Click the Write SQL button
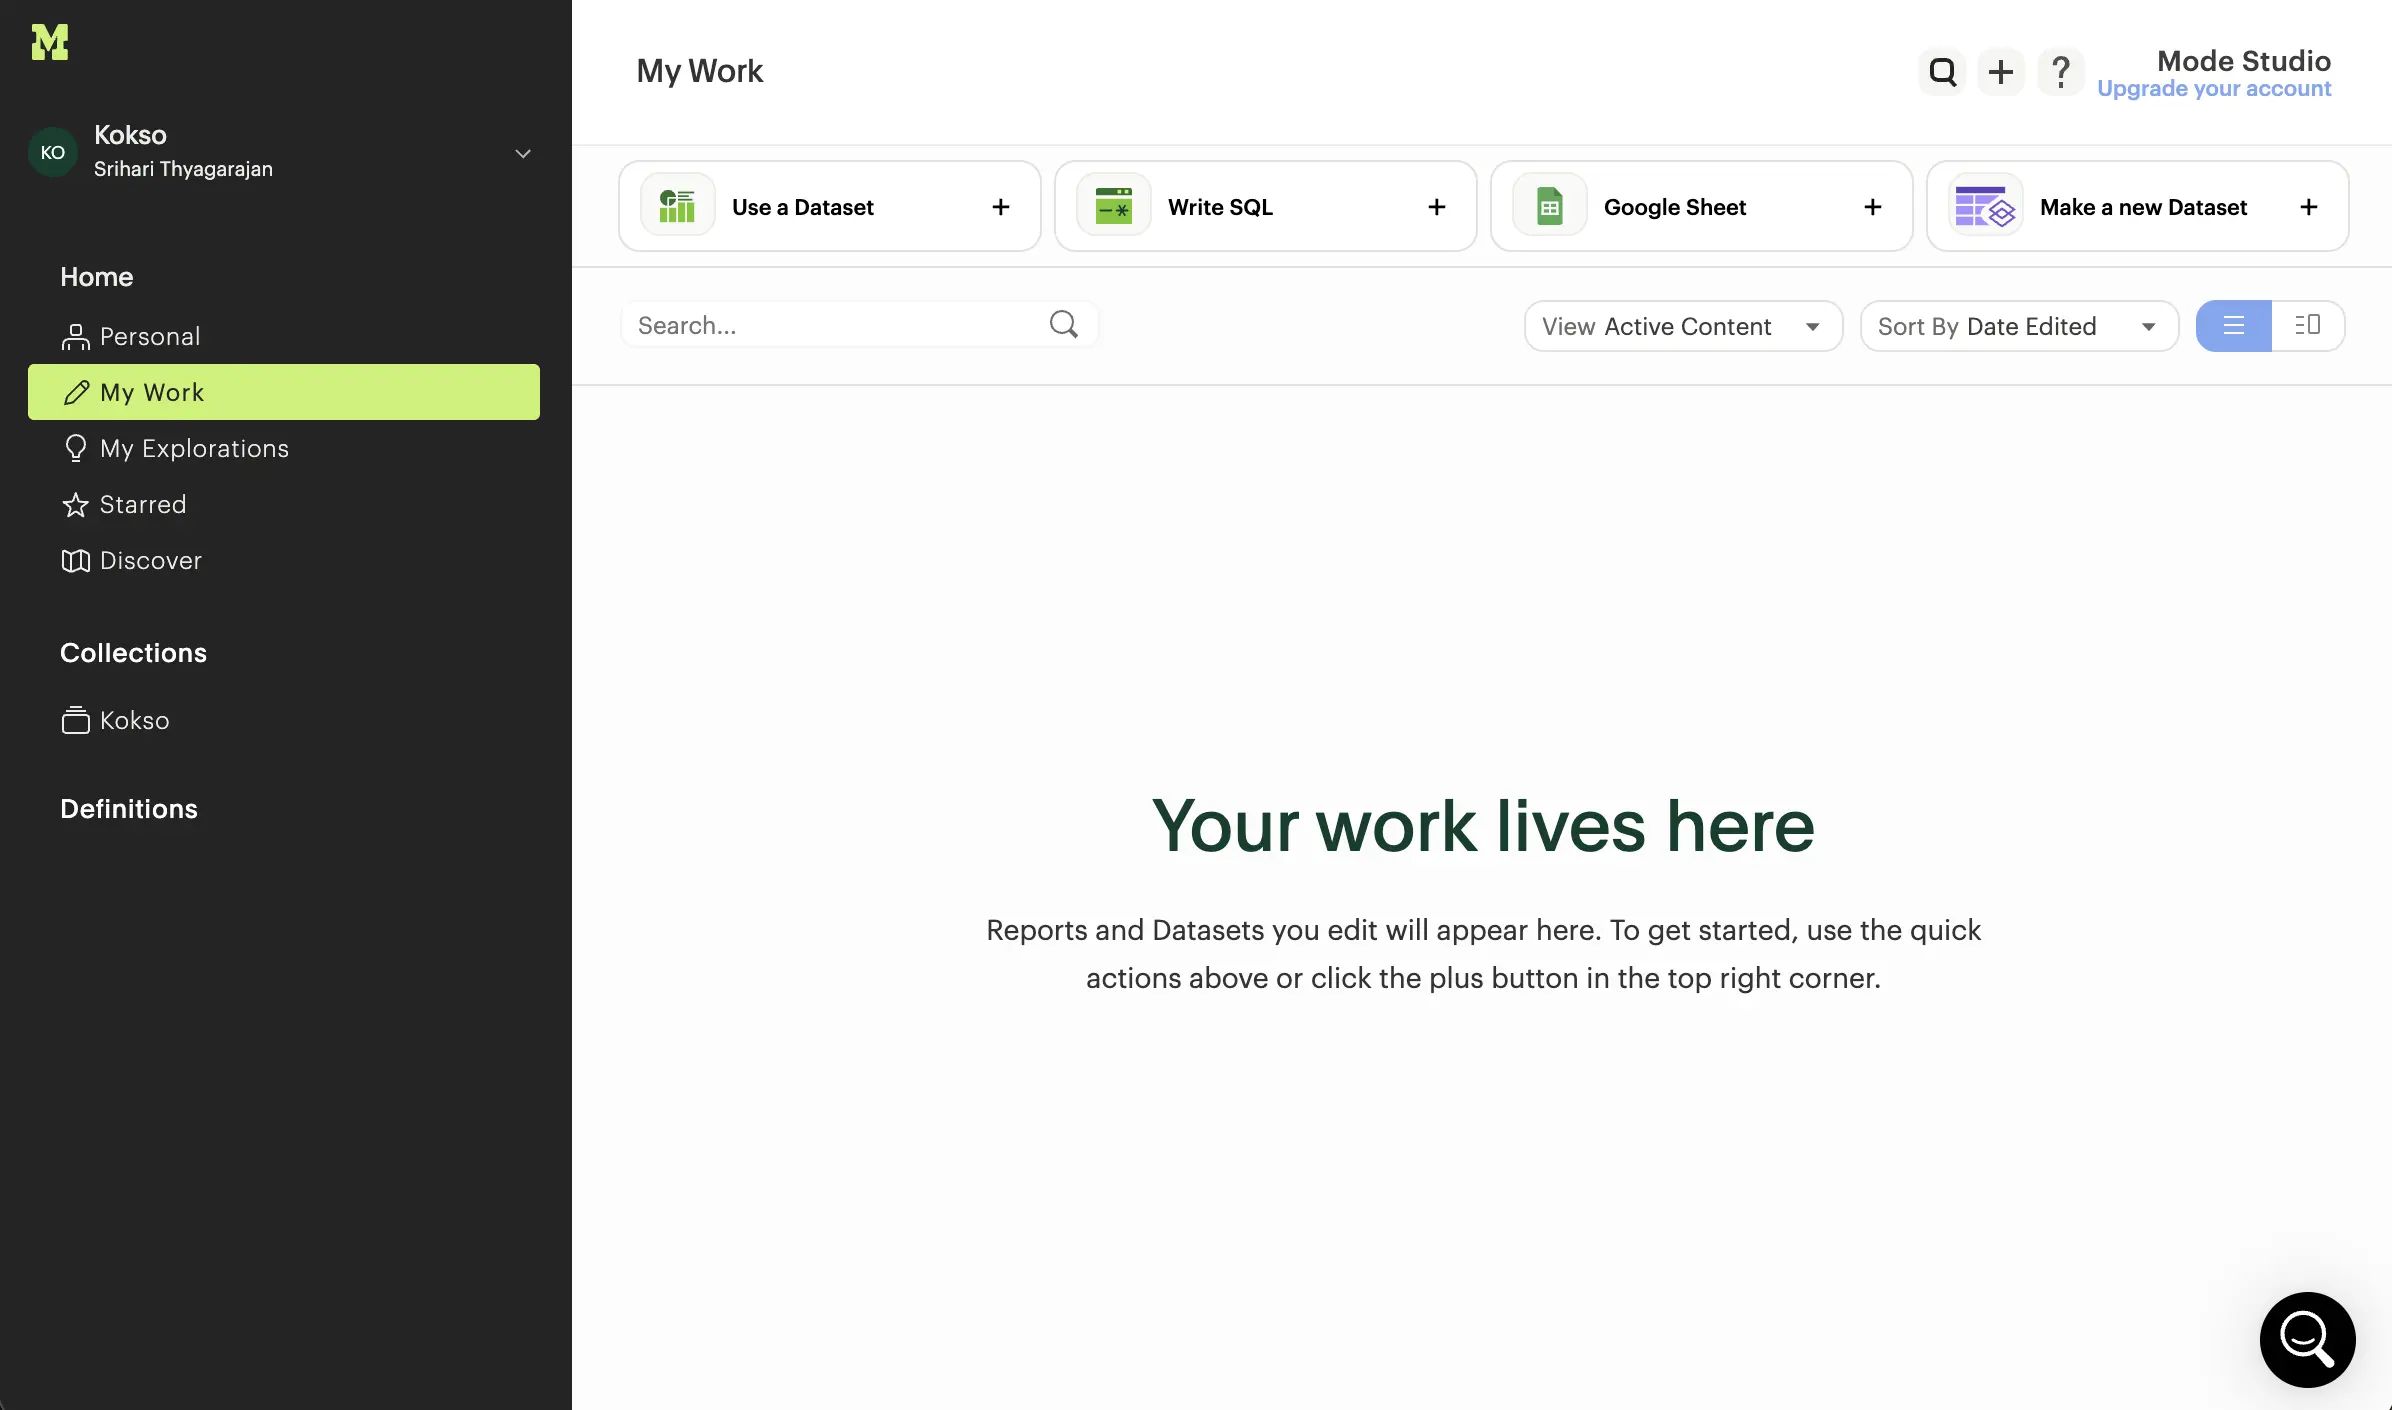This screenshot has width=2392, height=1410. click(x=1266, y=206)
